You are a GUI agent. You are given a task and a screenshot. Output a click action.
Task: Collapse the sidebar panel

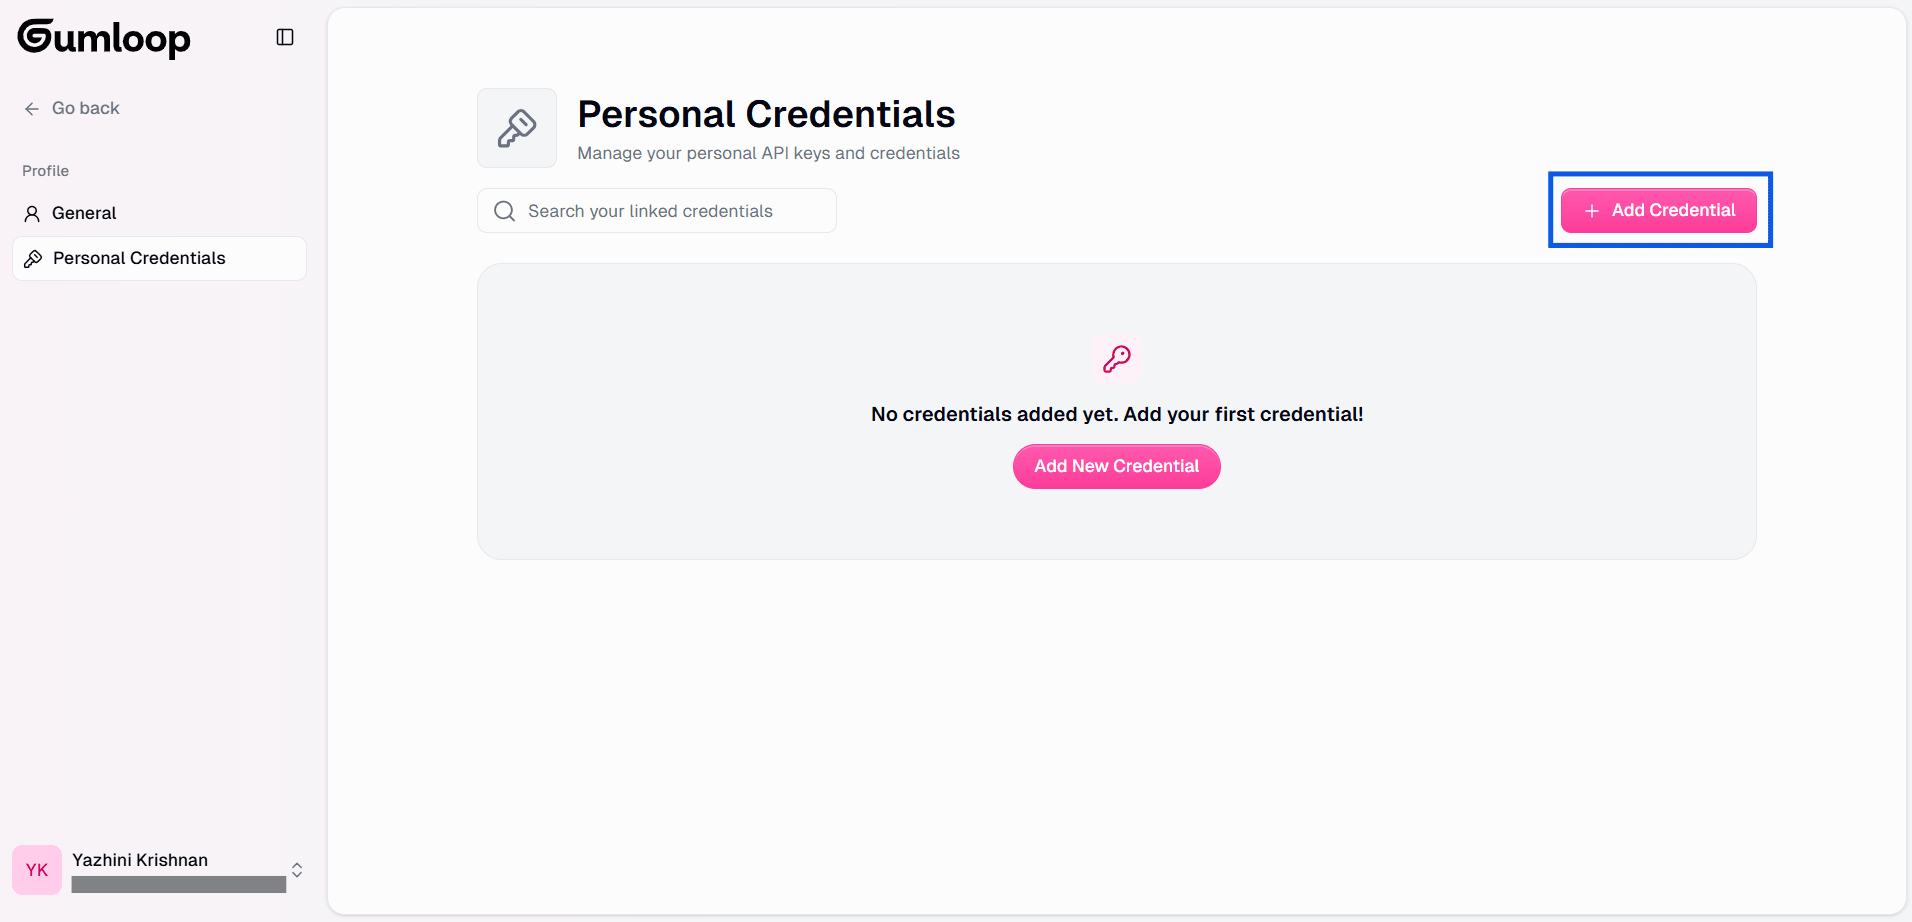(285, 37)
